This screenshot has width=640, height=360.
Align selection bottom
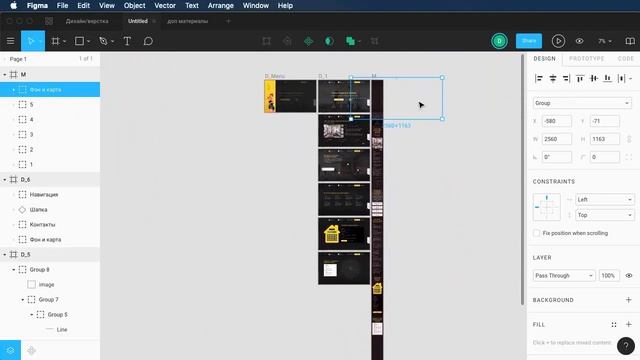(x=607, y=78)
